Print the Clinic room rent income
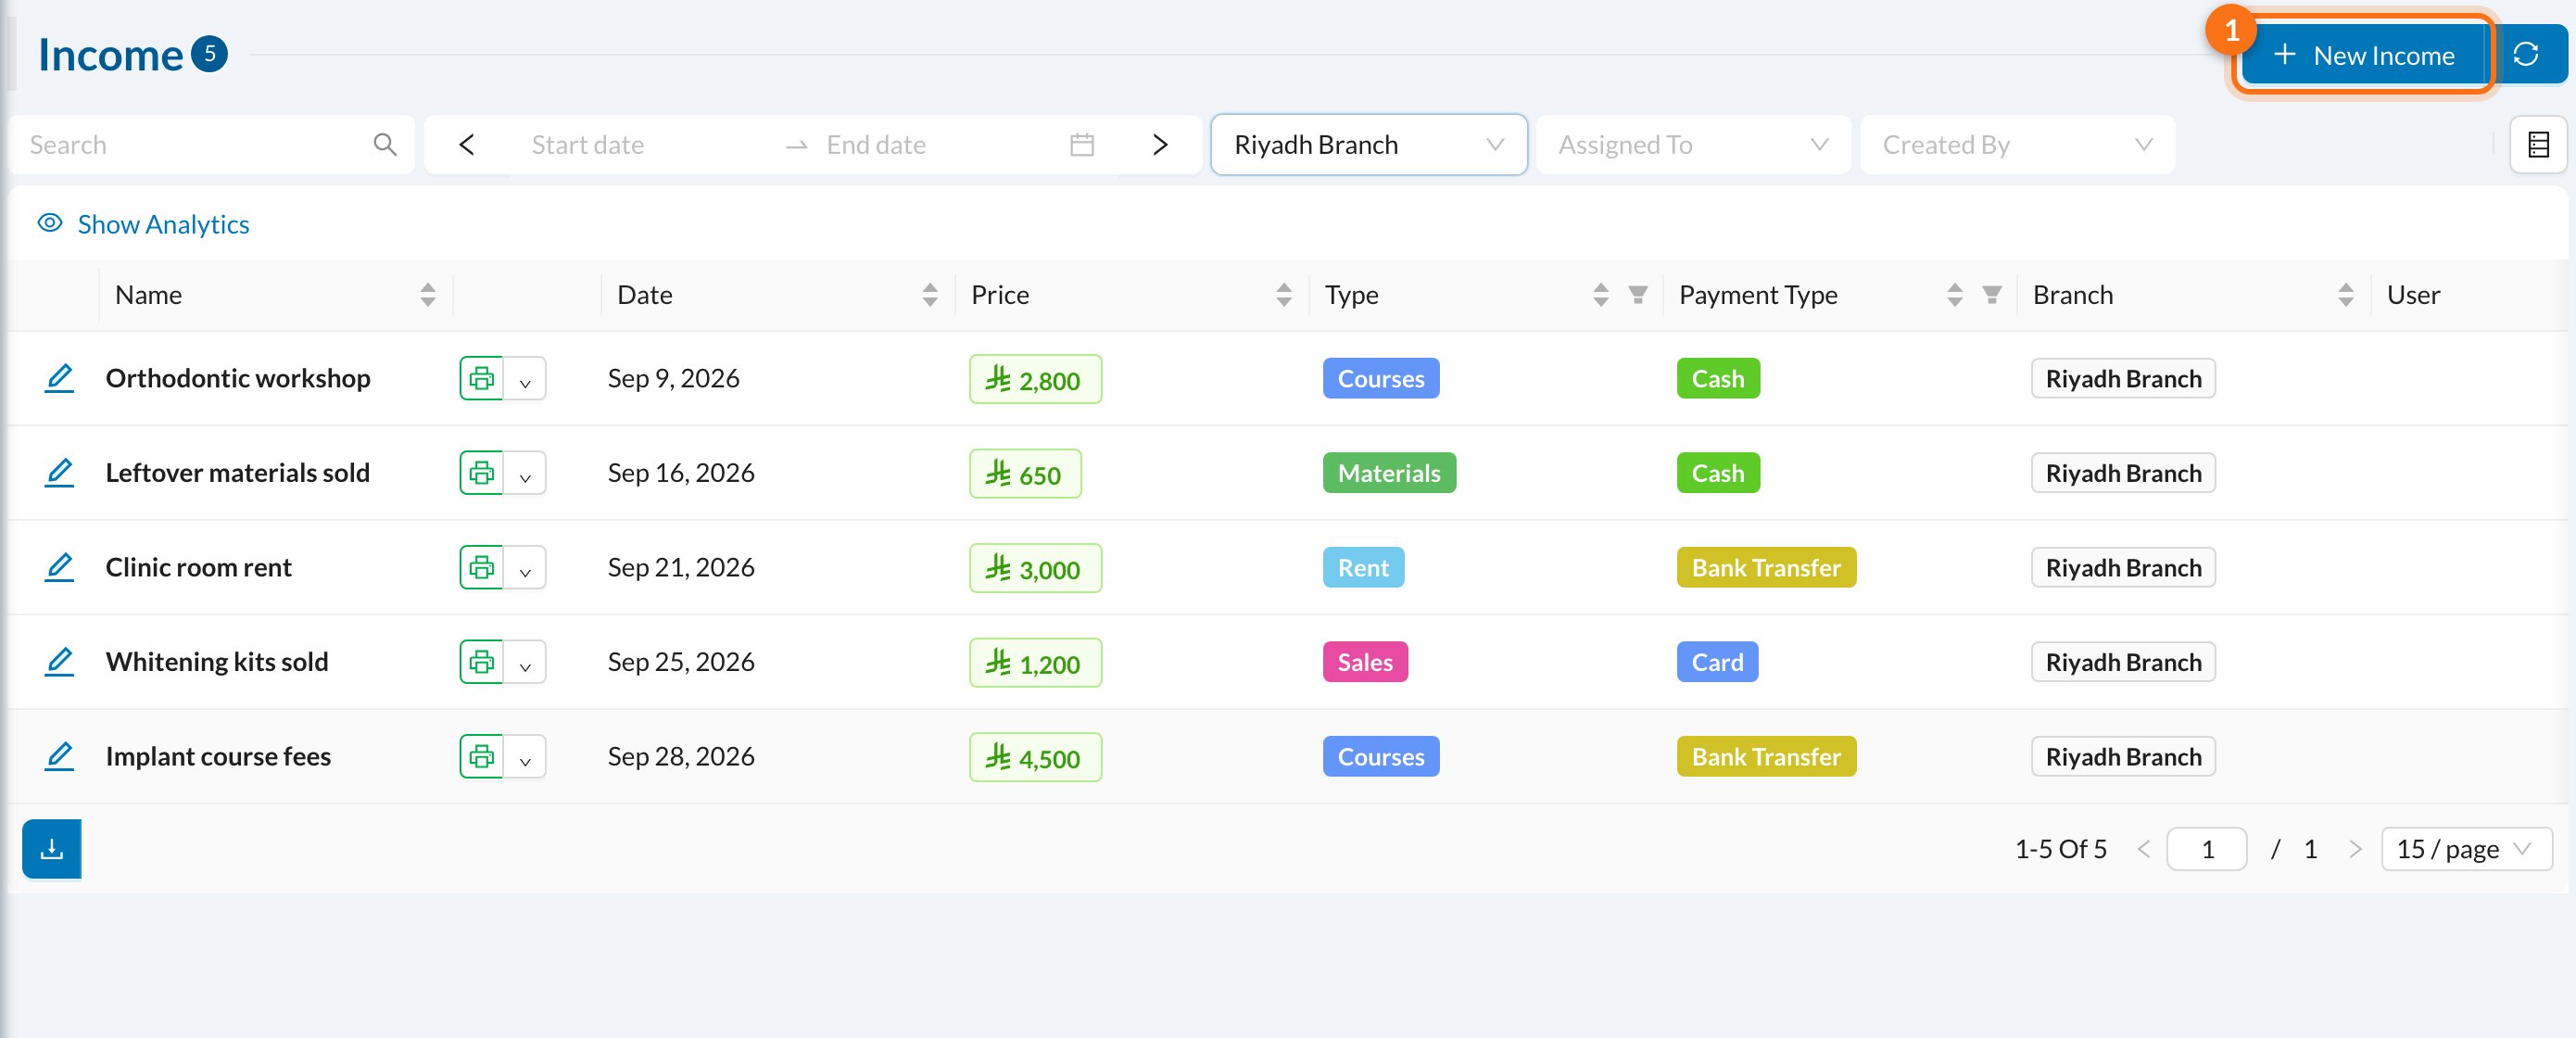Viewport: 2576px width, 1038px height. [x=482, y=567]
